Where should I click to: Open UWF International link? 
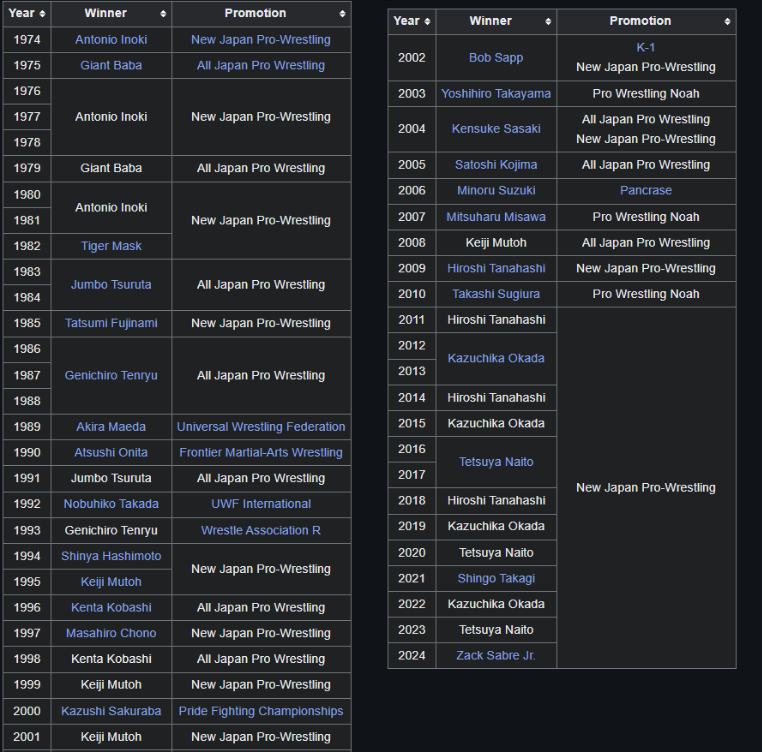tap(260, 504)
